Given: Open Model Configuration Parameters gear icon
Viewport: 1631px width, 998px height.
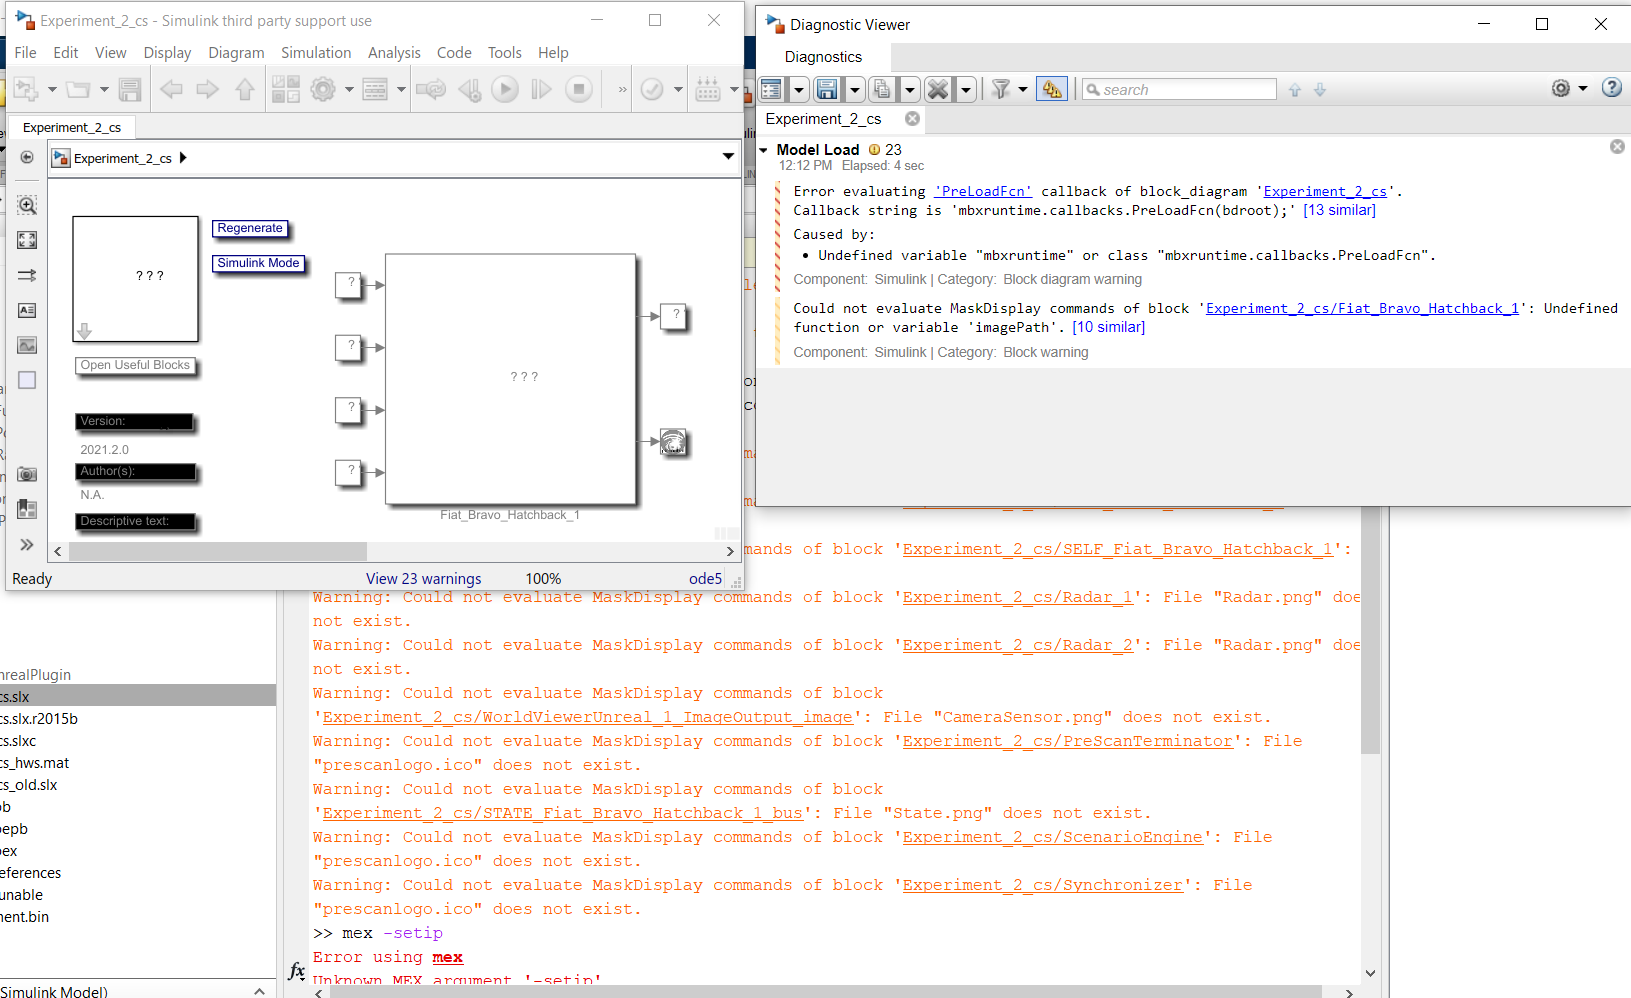Looking at the screenshot, I should coord(323,90).
